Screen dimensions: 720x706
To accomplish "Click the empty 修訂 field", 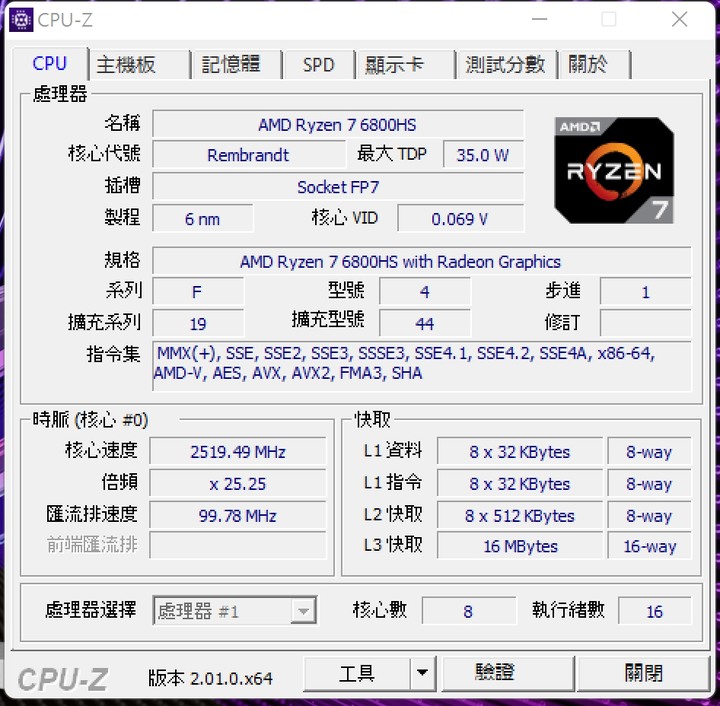I will [x=645, y=324].
